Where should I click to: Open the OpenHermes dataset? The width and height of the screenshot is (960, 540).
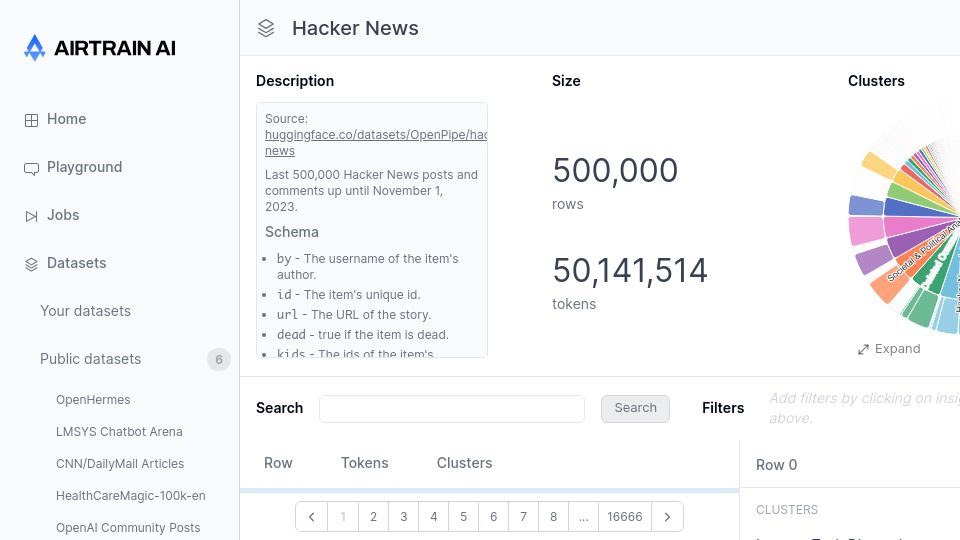[93, 400]
